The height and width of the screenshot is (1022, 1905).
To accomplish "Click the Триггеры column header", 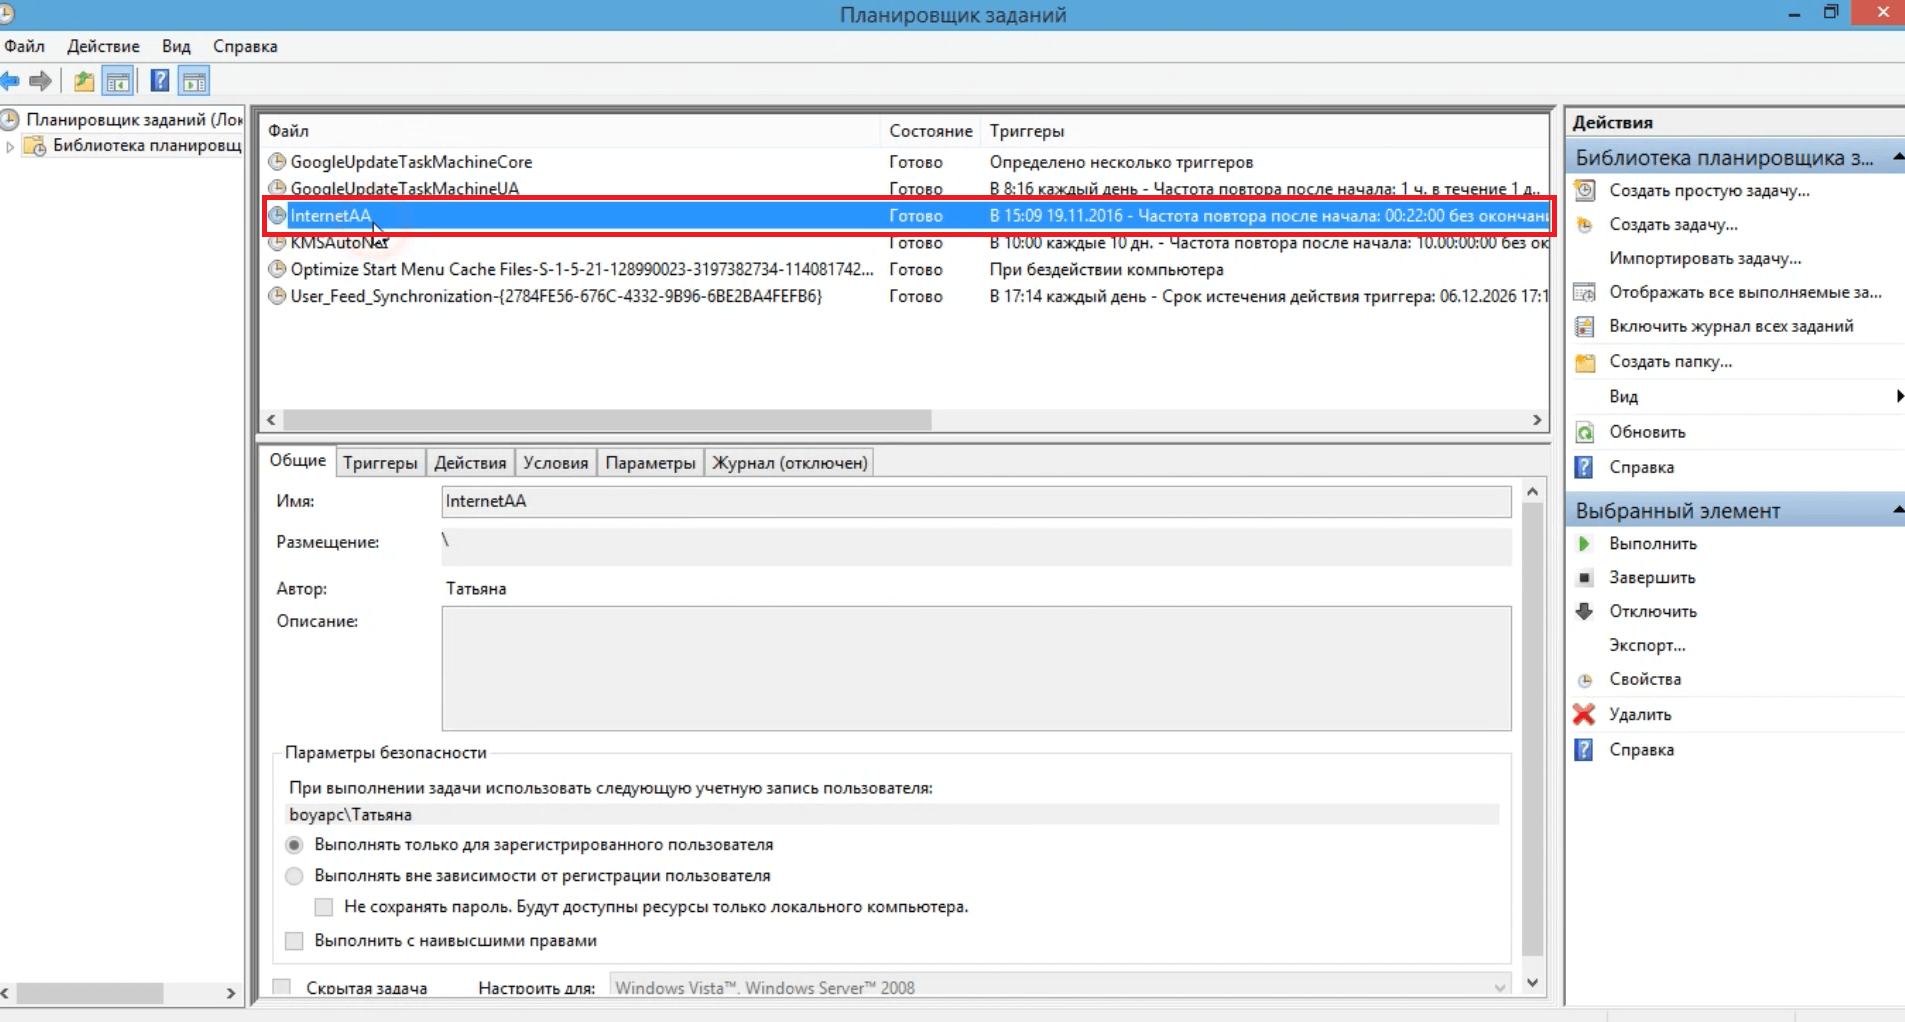I will pyautogui.click(x=1027, y=131).
